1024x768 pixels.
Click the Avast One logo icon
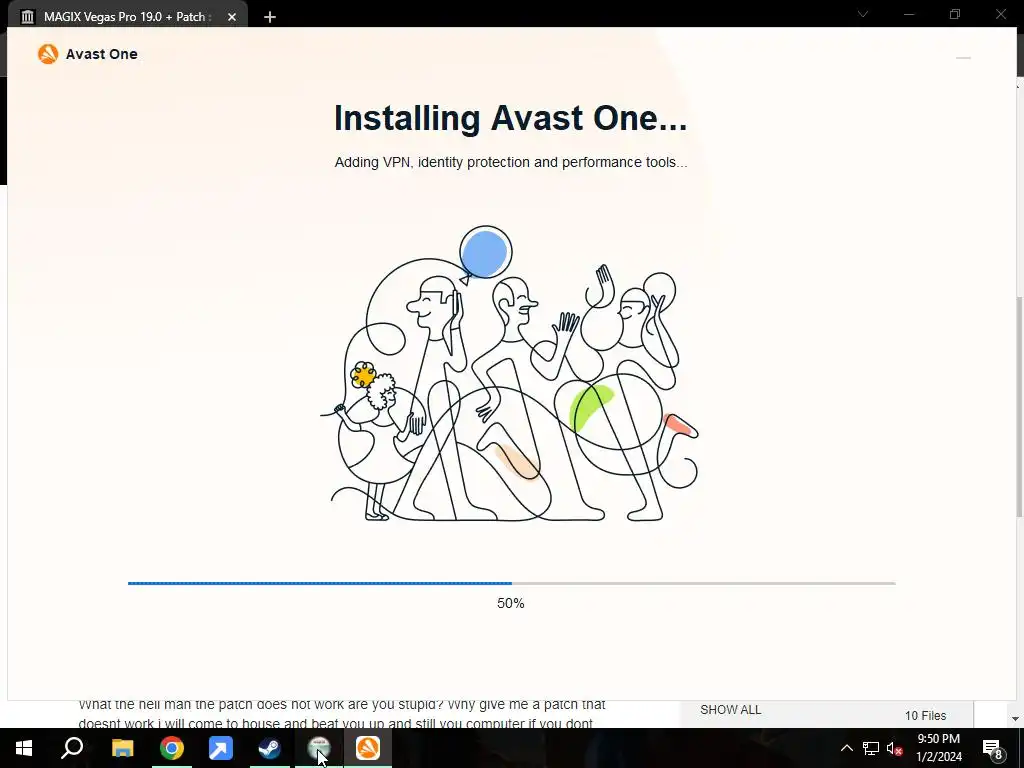click(x=48, y=54)
